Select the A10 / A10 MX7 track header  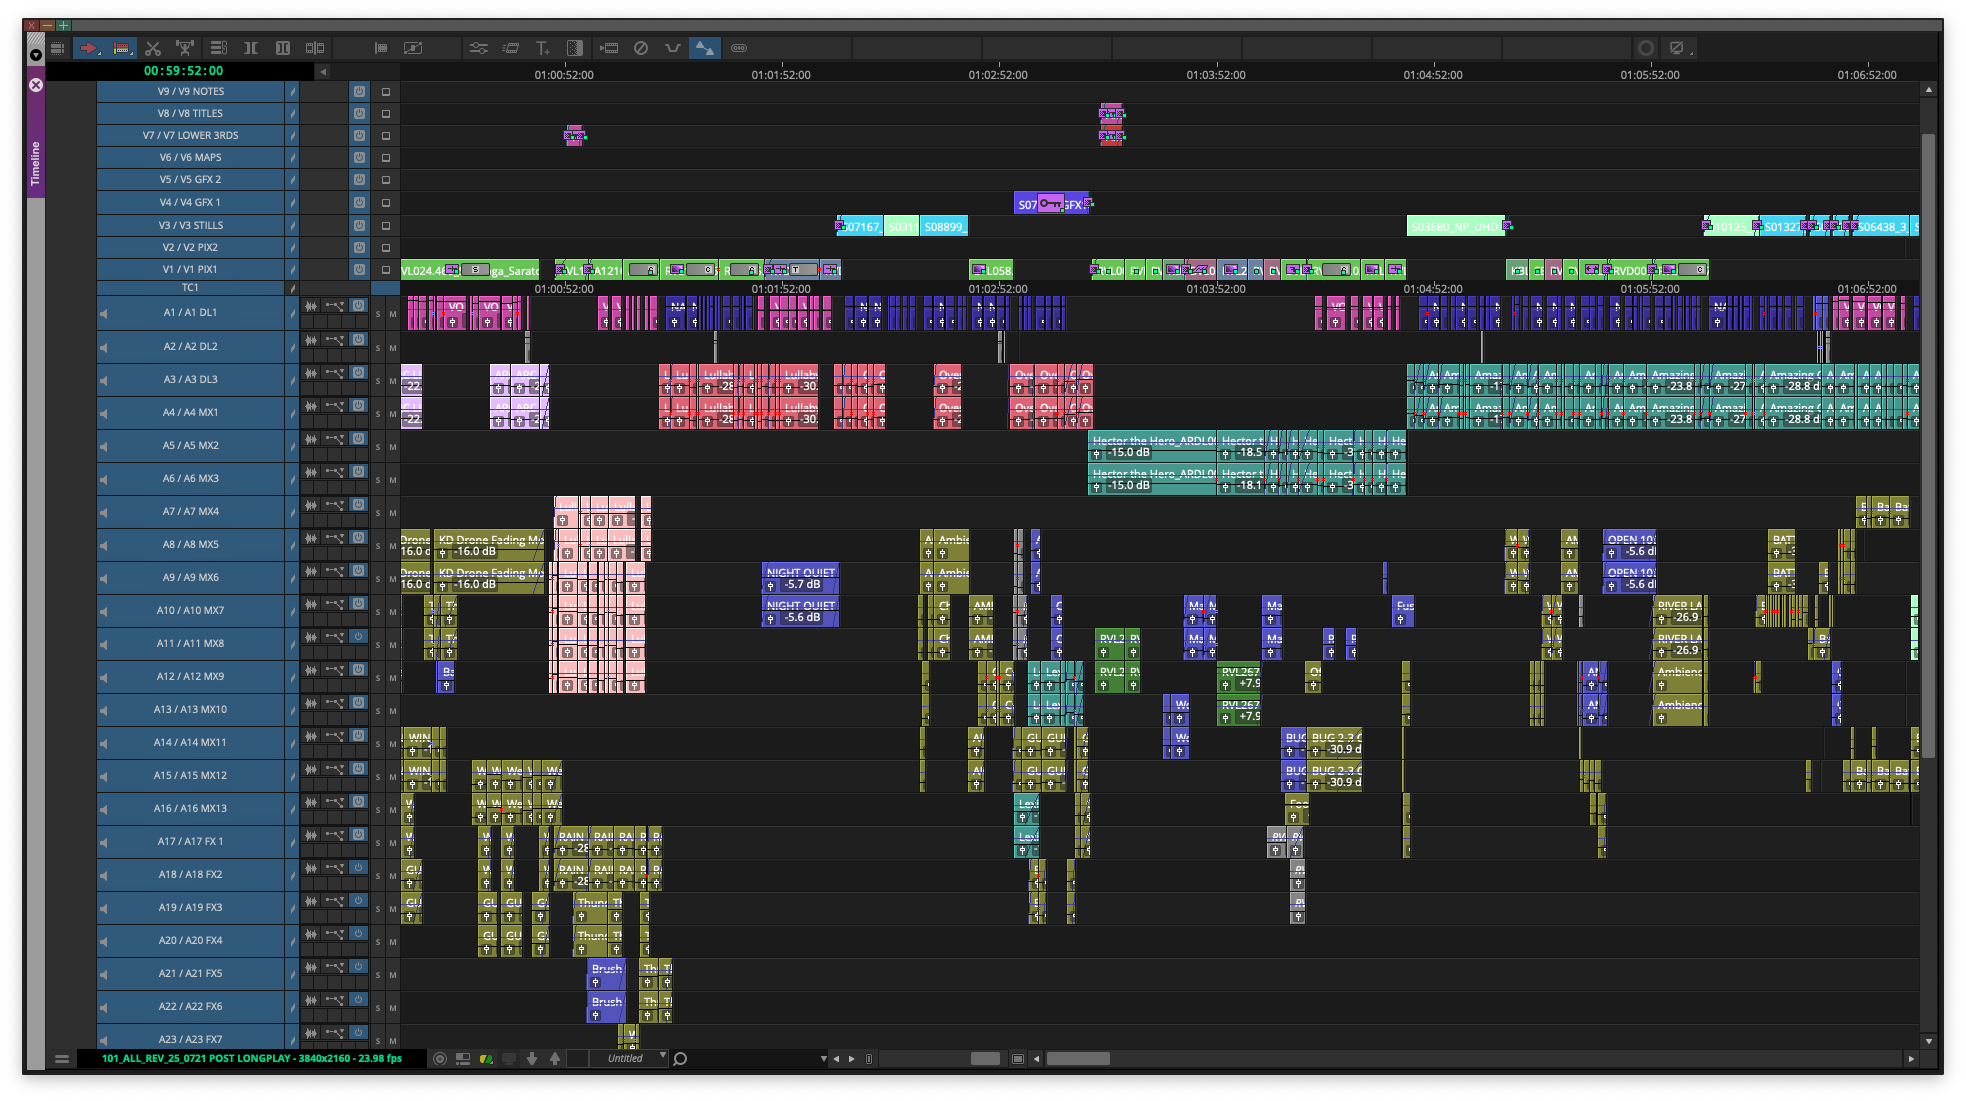[x=190, y=611]
